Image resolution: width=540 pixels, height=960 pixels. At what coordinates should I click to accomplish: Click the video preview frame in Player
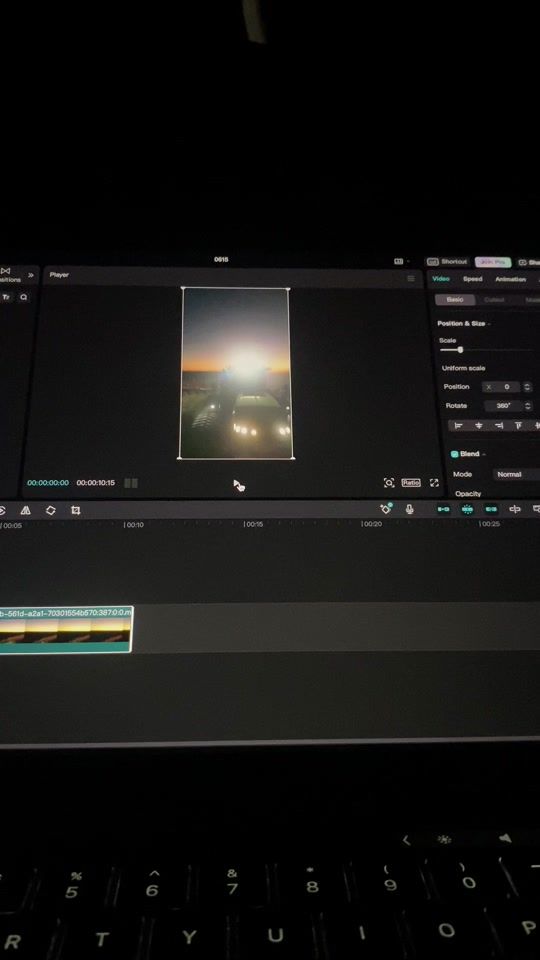pos(236,373)
